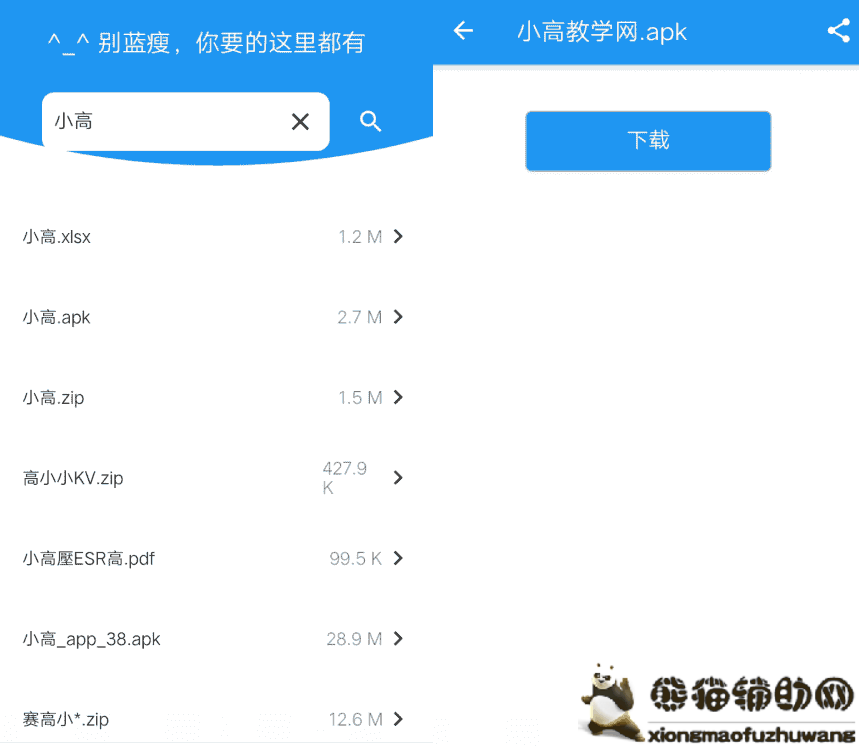Focus the search field containing 小高
Viewport: 859px width, 746px height.
point(160,122)
